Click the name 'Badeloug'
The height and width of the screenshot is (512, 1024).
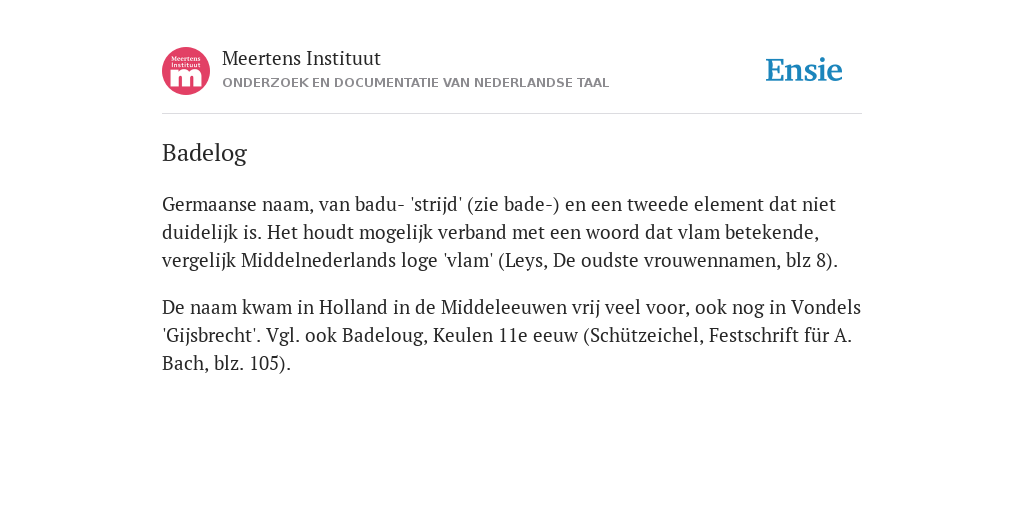(385, 335)
